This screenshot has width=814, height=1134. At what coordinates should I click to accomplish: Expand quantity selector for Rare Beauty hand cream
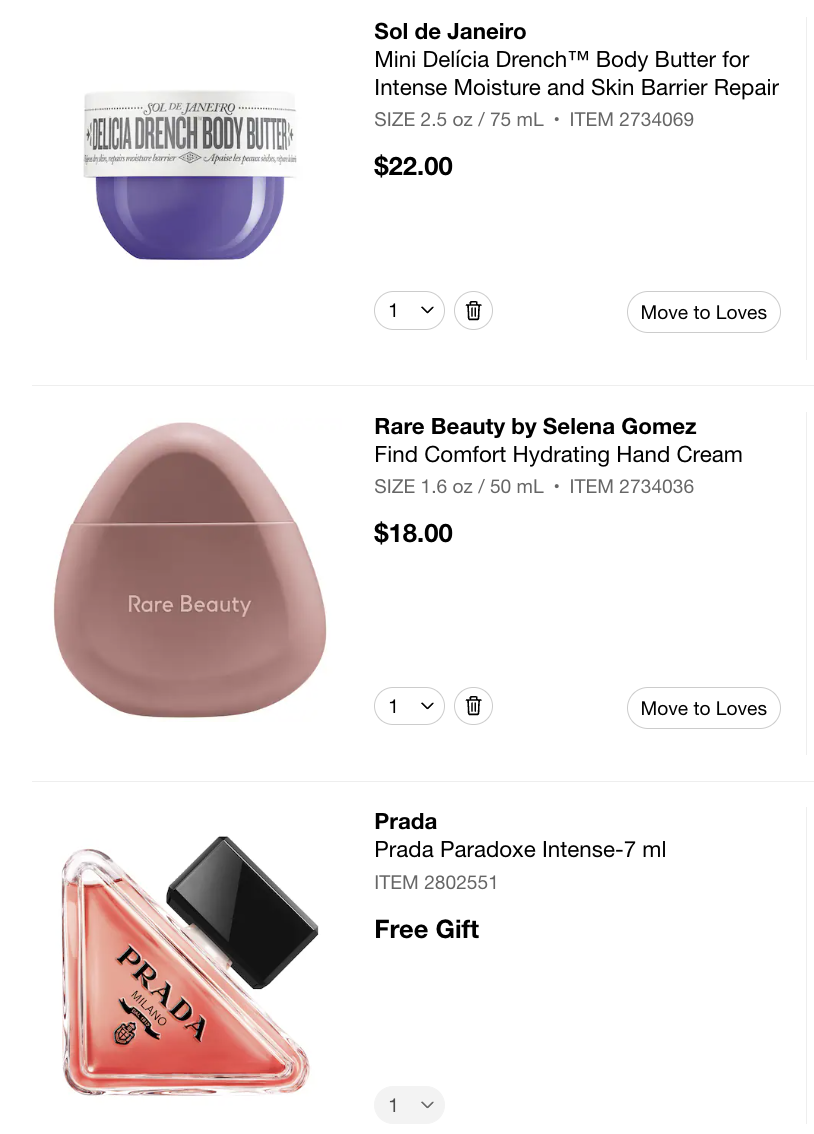coord(409,707)
